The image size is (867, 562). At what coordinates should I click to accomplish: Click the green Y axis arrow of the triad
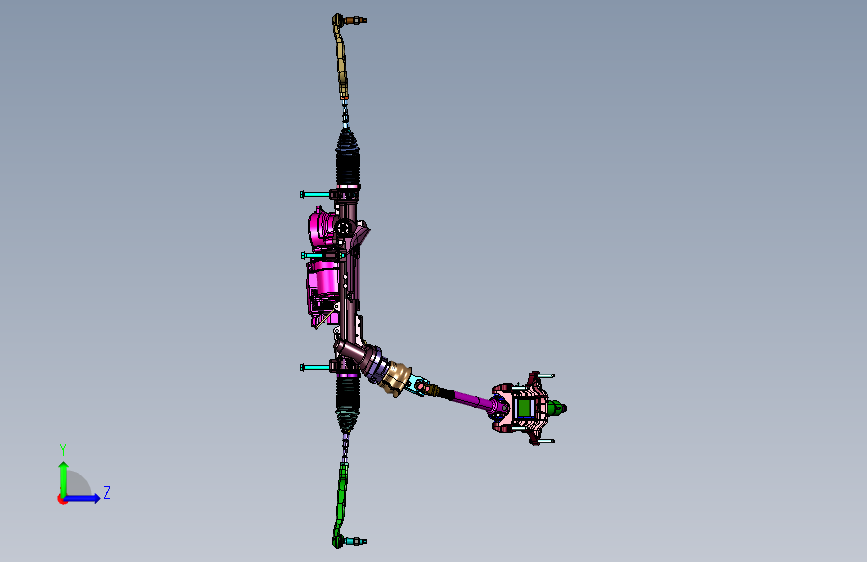tap(64, 478)
